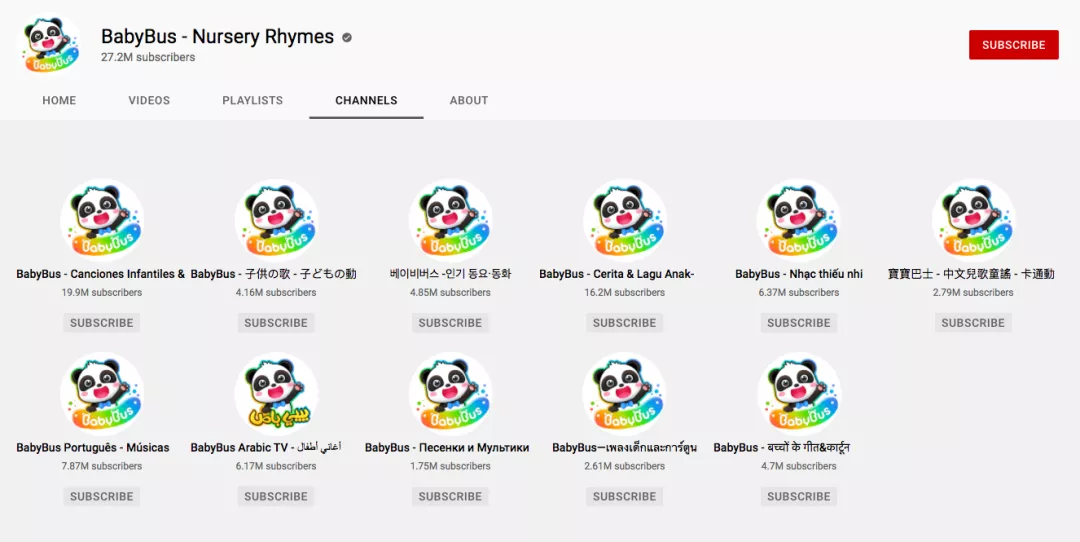
Task: Click the 4.7M subscribers text
Action: click(x=799, y=466)
